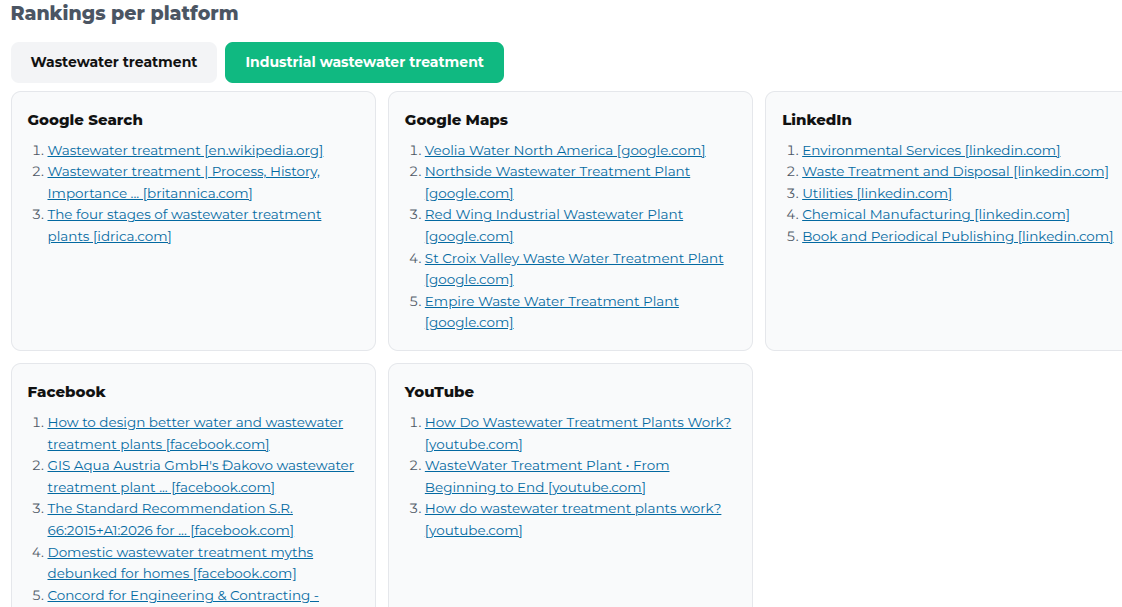Open Waste Treatment and Disposal link
Image resolution: width=1122 pixels, height=607 pixels.
[x=955, y=172]
